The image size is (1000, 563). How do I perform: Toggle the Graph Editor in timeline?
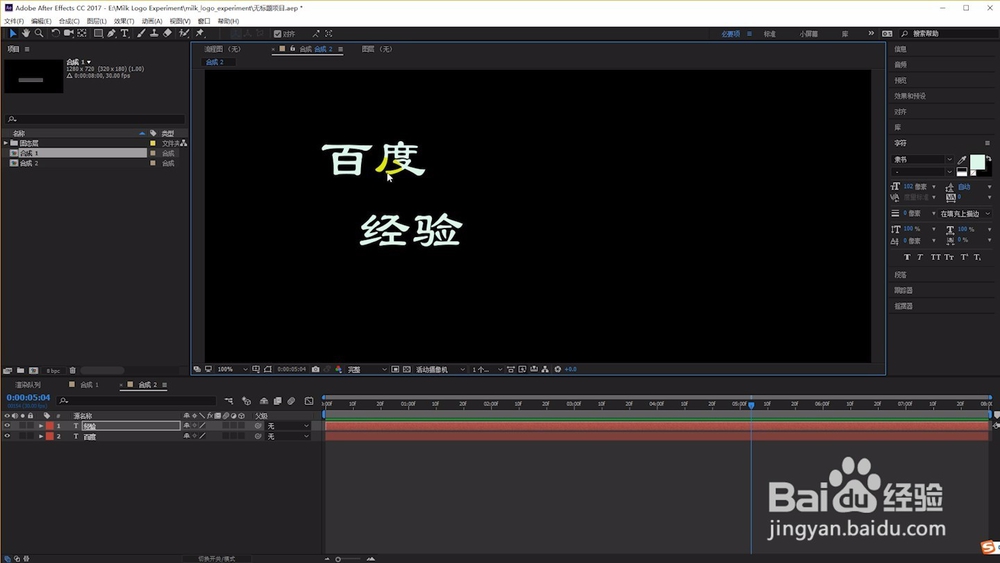(x=309, y=401)
